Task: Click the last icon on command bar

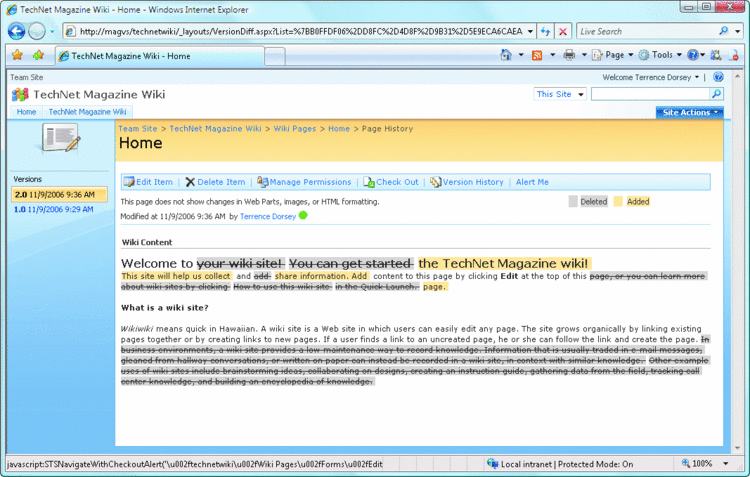Action: click(x=734, y=55)
